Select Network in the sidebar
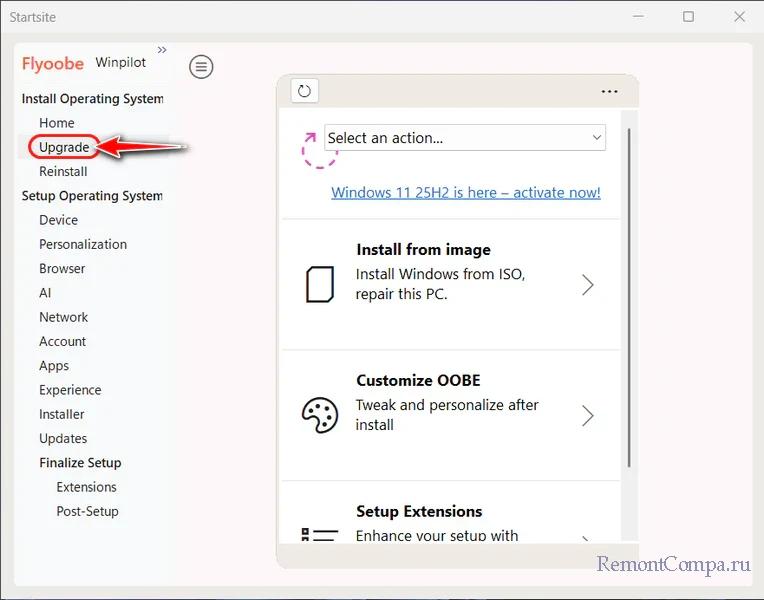 click(x=63, y=317)
